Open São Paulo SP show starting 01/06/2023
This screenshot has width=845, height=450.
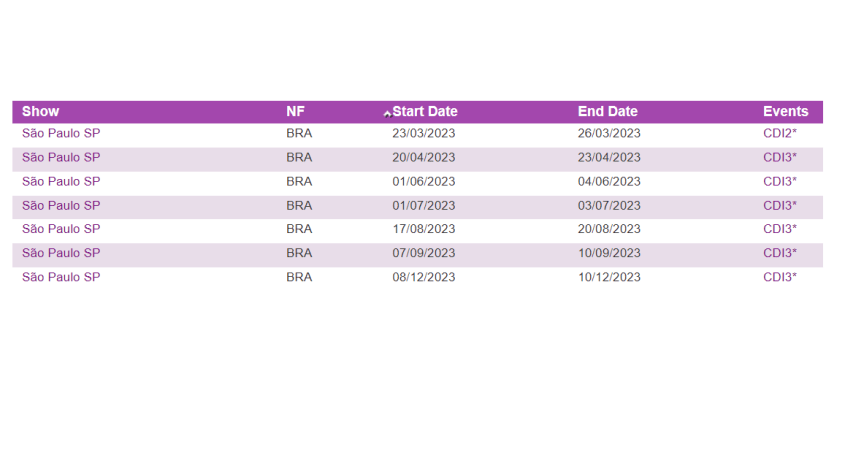(x=61, y=181)
